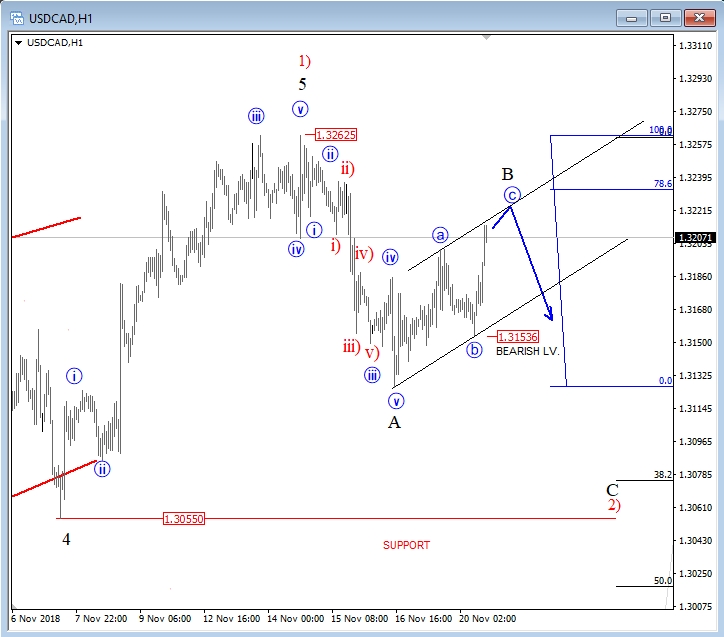
Task: Select the 50.0 Fibonacci level label
Action: [x=663, y=580]
